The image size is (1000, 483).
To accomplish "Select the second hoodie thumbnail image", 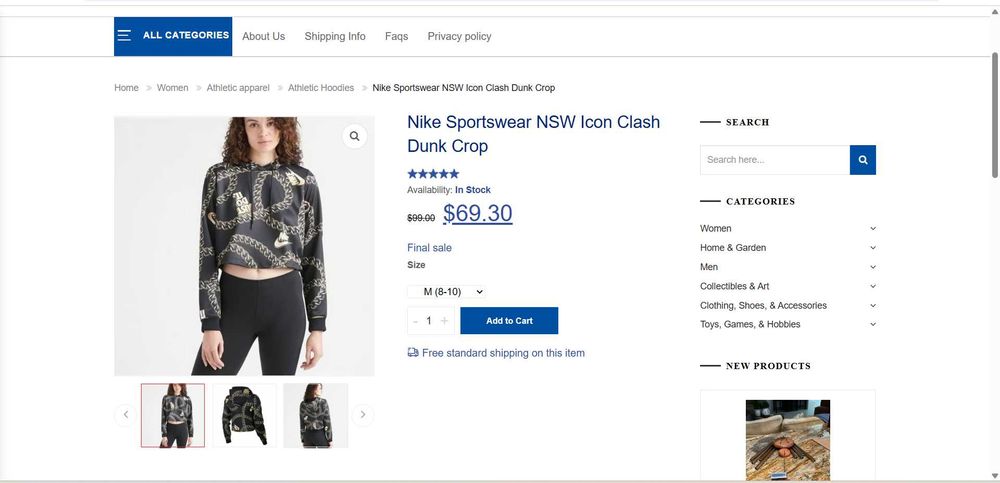I will 244,415.
